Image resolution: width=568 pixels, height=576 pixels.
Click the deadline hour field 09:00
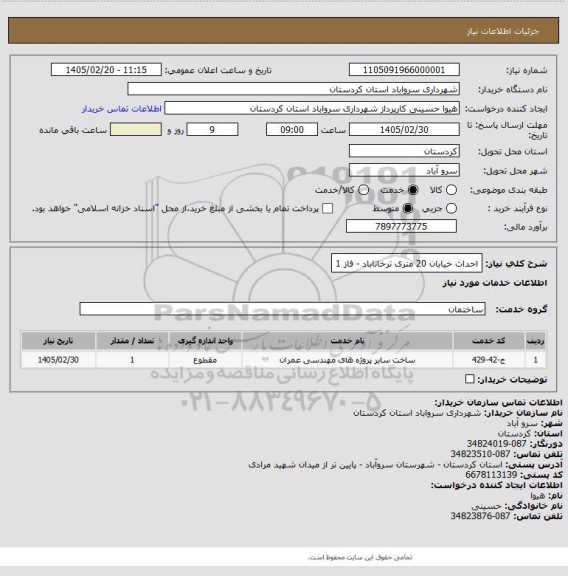(292, 130)
